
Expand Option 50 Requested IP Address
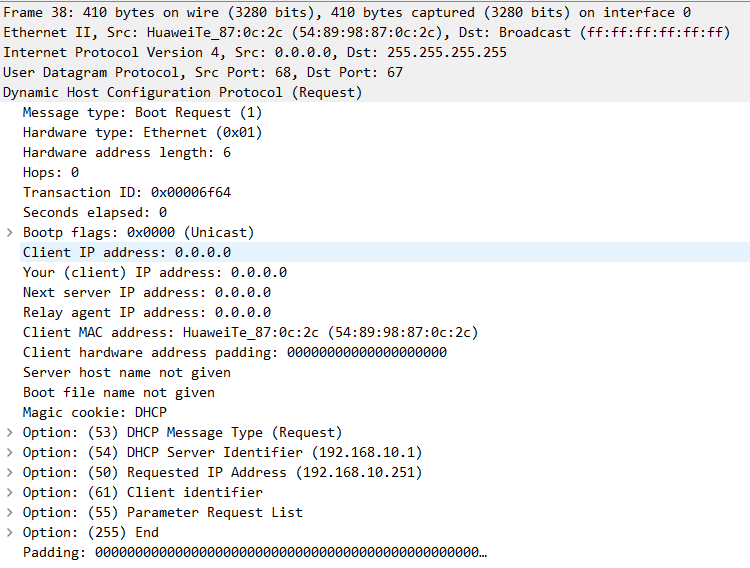pos(10,472)
